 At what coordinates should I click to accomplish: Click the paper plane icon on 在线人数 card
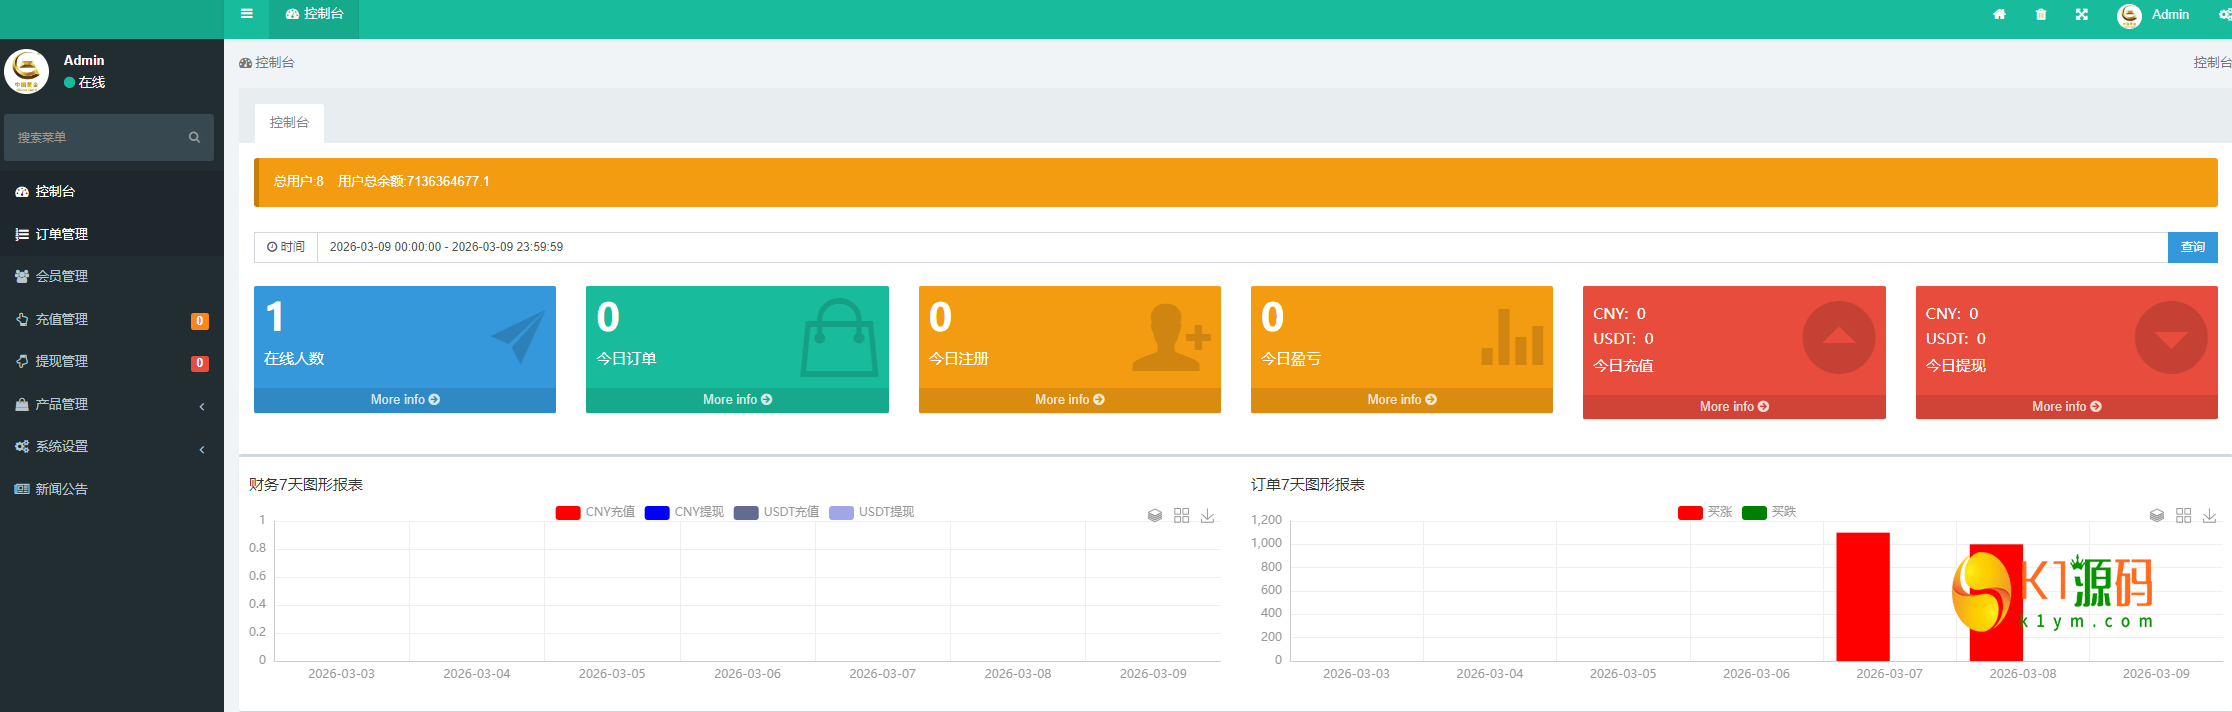pyautogui.click(x=519, y=337)
